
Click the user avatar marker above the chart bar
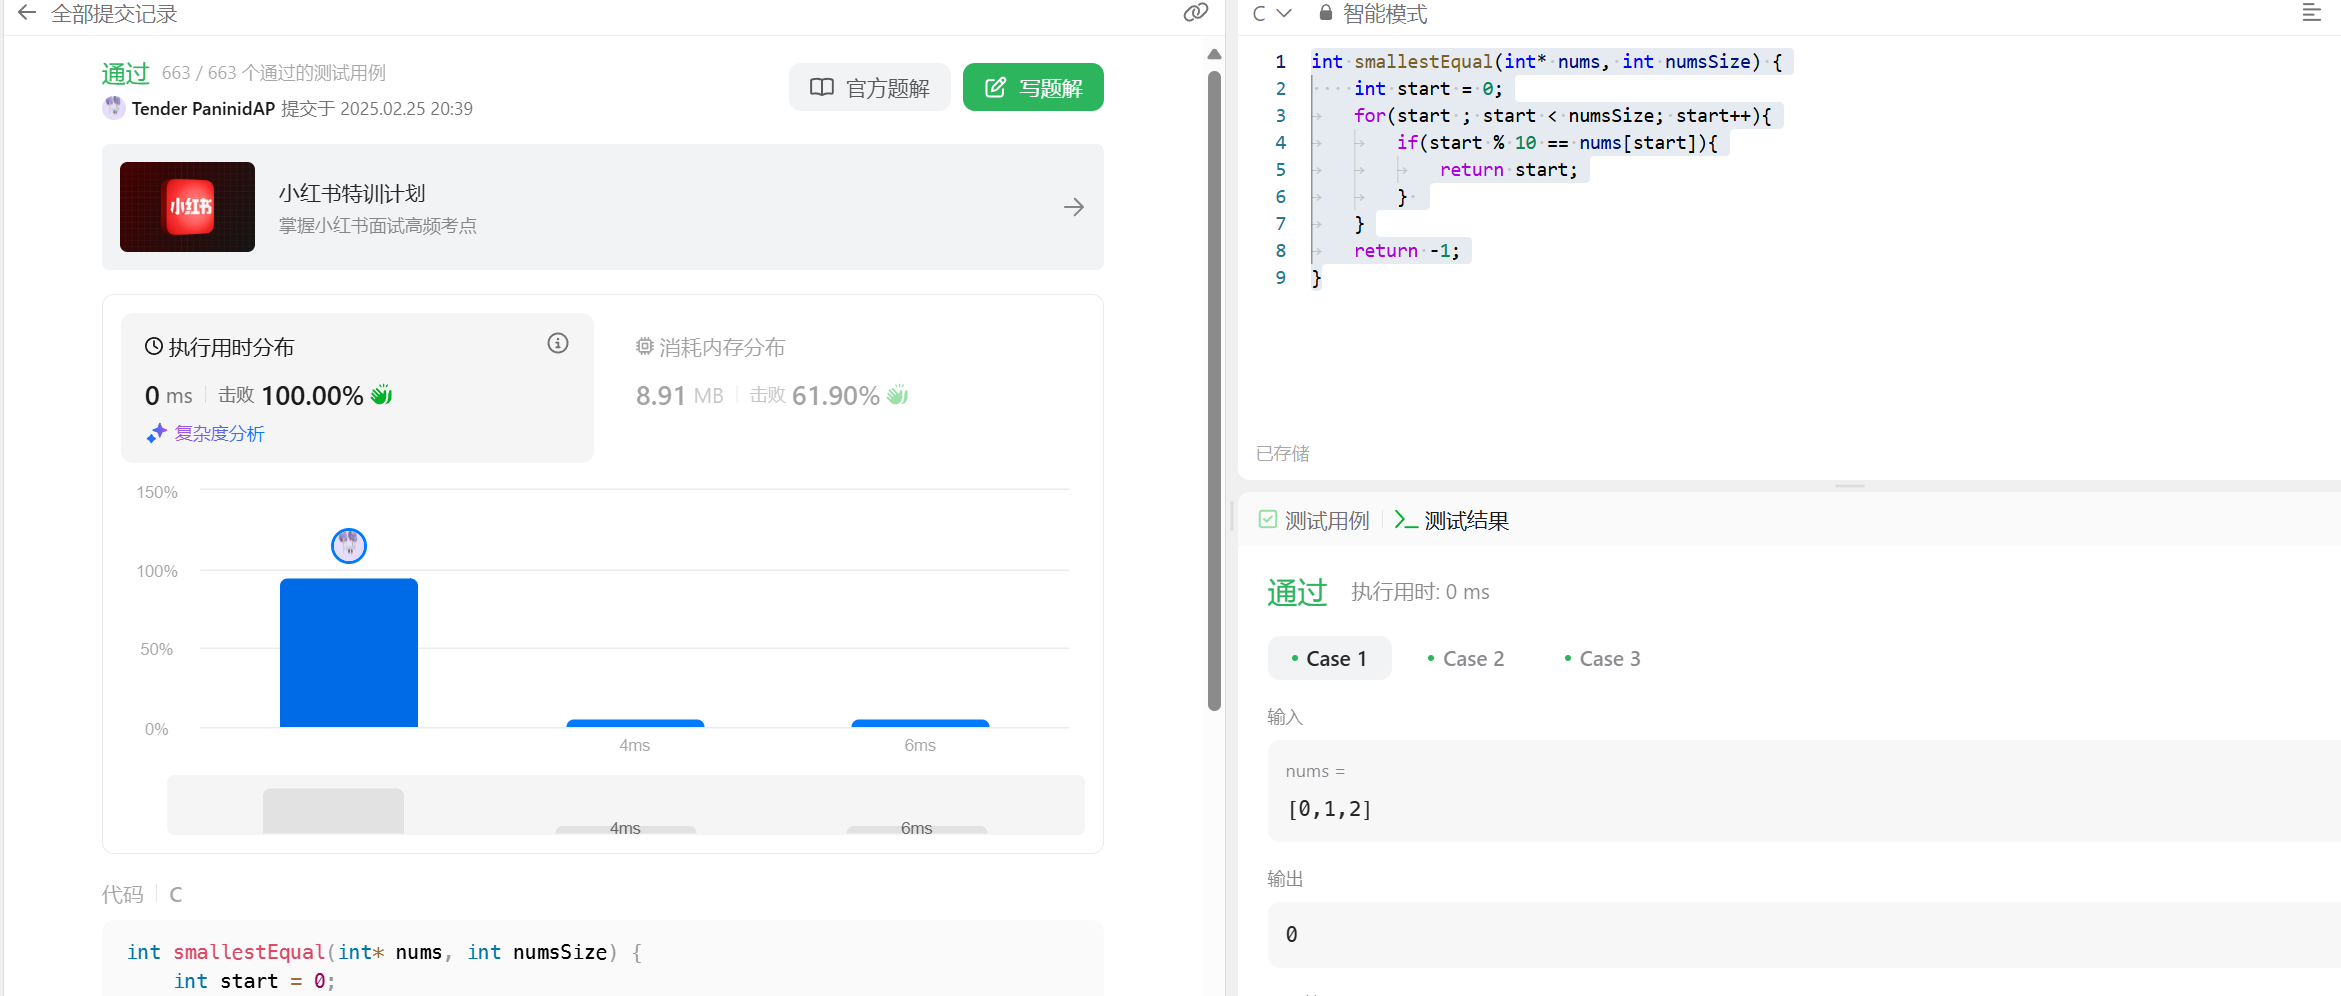349,545
